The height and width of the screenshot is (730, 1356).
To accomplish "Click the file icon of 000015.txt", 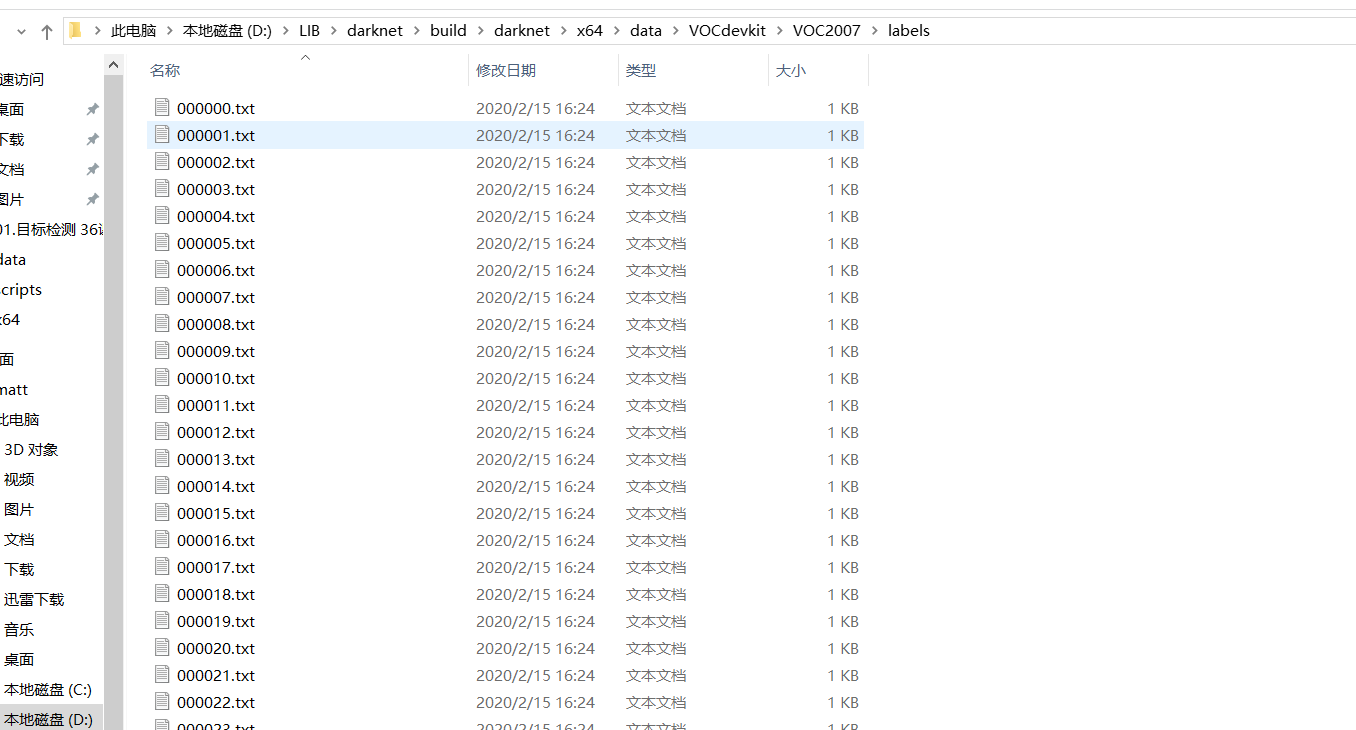I will [162, 512].
